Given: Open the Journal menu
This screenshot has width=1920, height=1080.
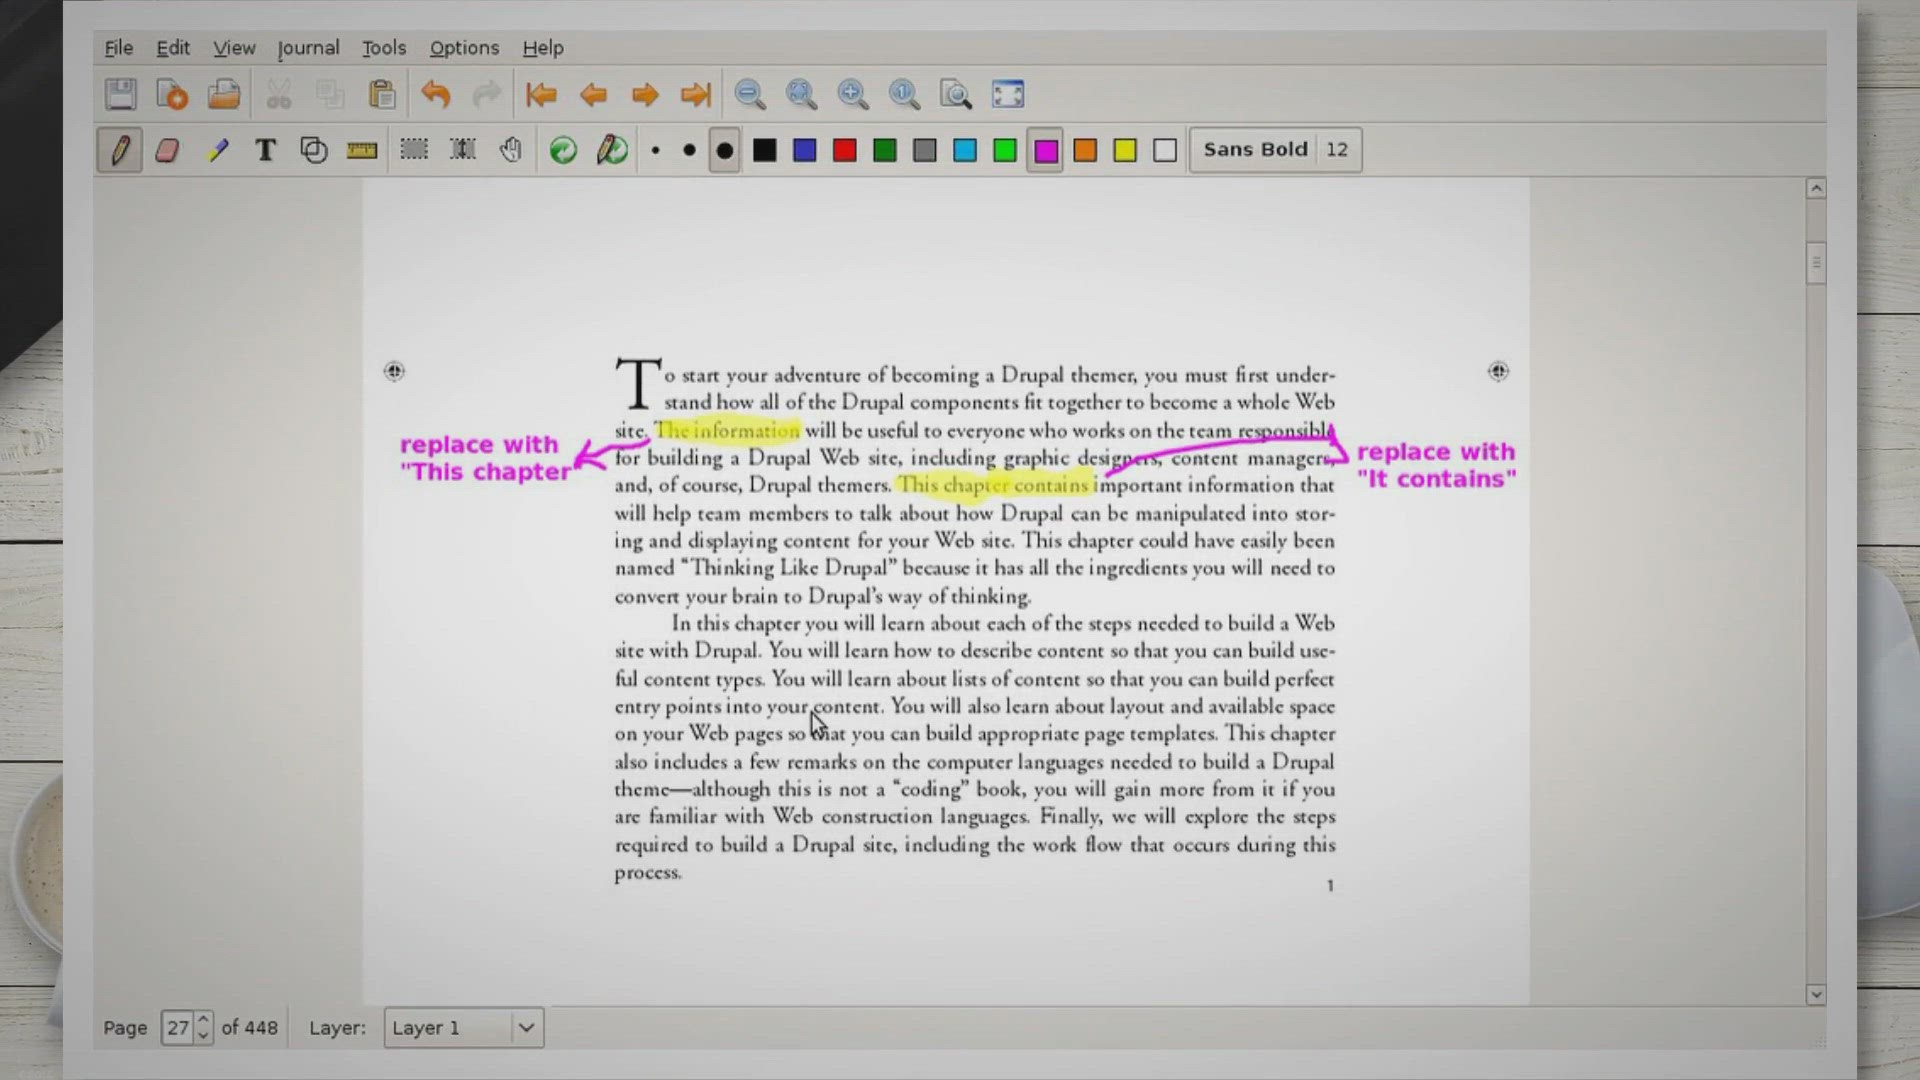Looking at the screenshot, I should click(x=308, y=47).
